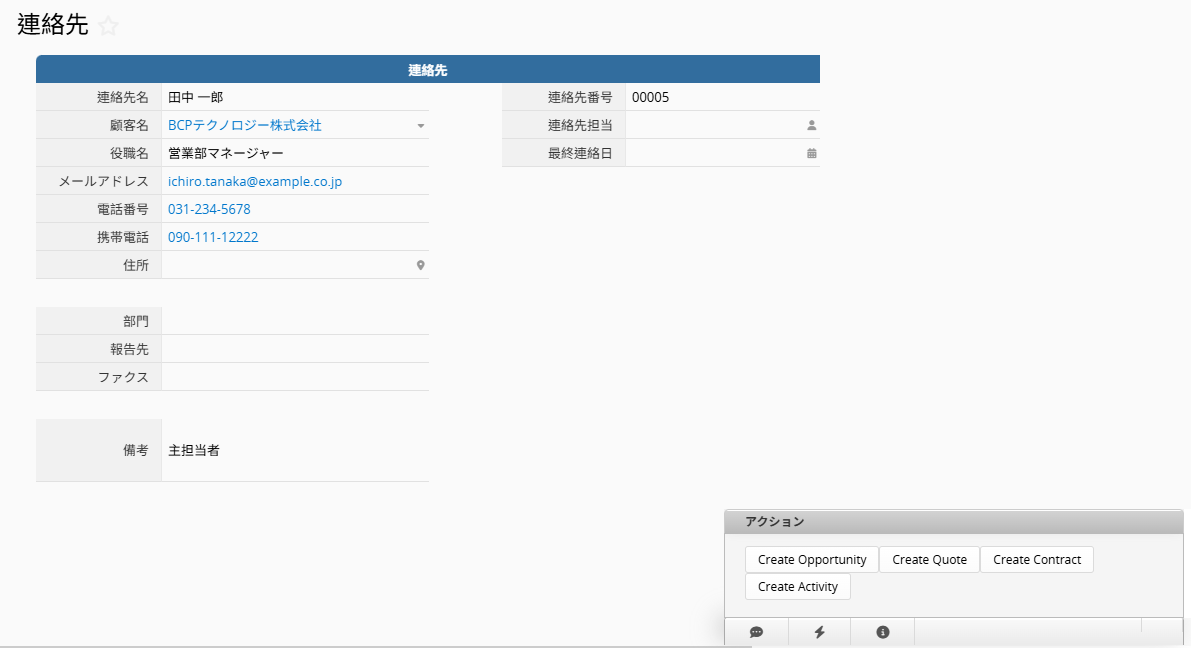Click the map pin icon in 住所 field
The image size is (1191, 648).
coord(421,265)
